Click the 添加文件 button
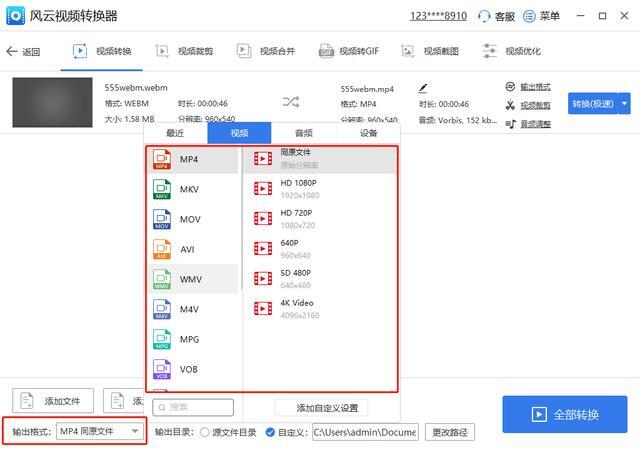640x450 pixels. coord(53,401)
